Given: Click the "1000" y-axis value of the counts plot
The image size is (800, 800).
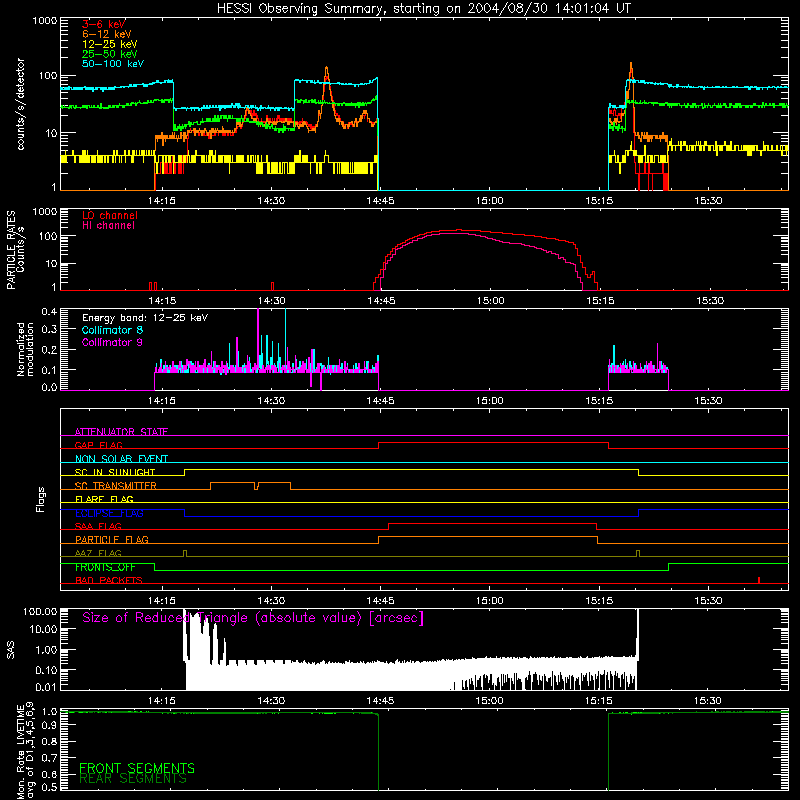Looking at the screenshot, I should click(x=44, y=21).
